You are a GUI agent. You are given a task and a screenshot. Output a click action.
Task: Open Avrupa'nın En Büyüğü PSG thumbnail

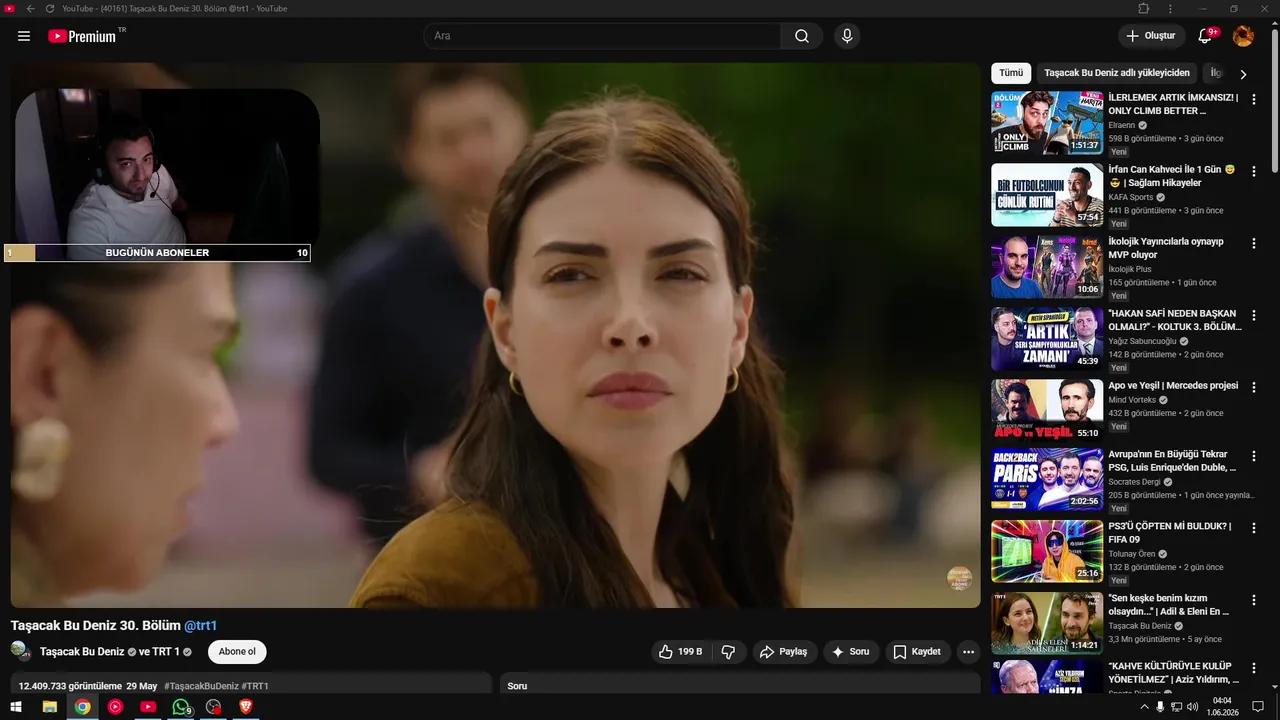(1047, 479)
